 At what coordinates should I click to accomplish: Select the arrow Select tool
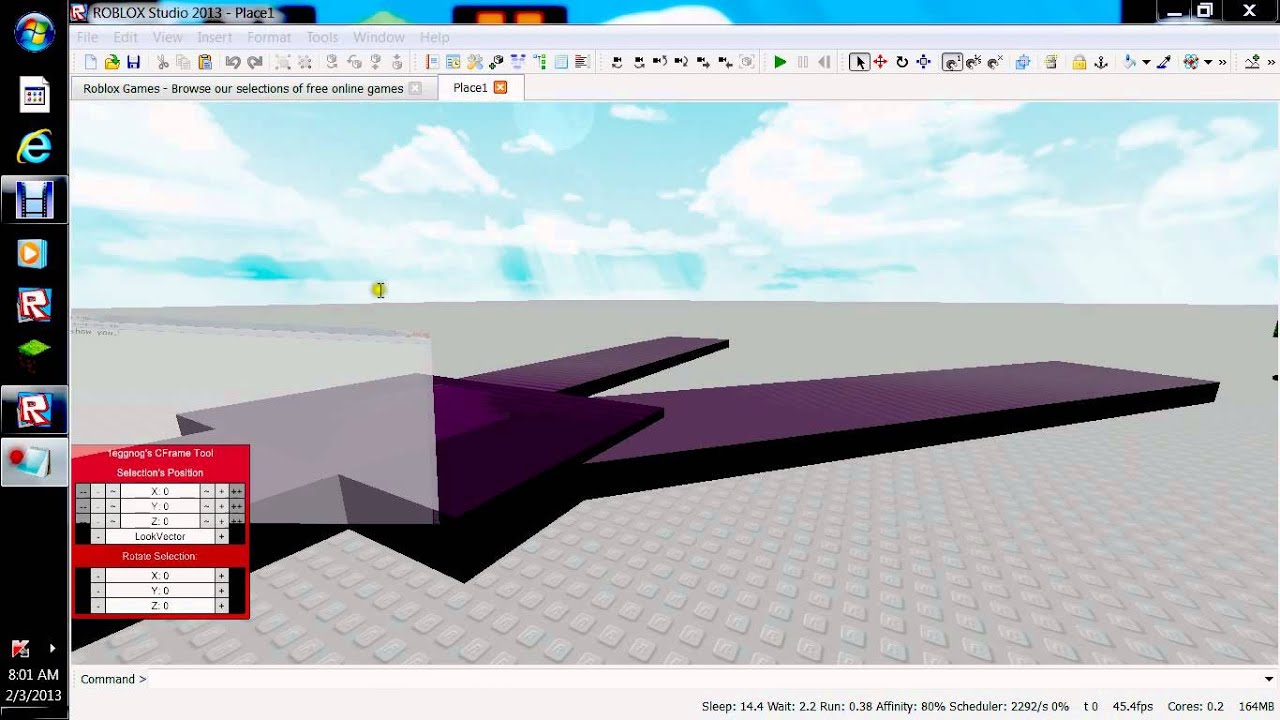[859, 62]
